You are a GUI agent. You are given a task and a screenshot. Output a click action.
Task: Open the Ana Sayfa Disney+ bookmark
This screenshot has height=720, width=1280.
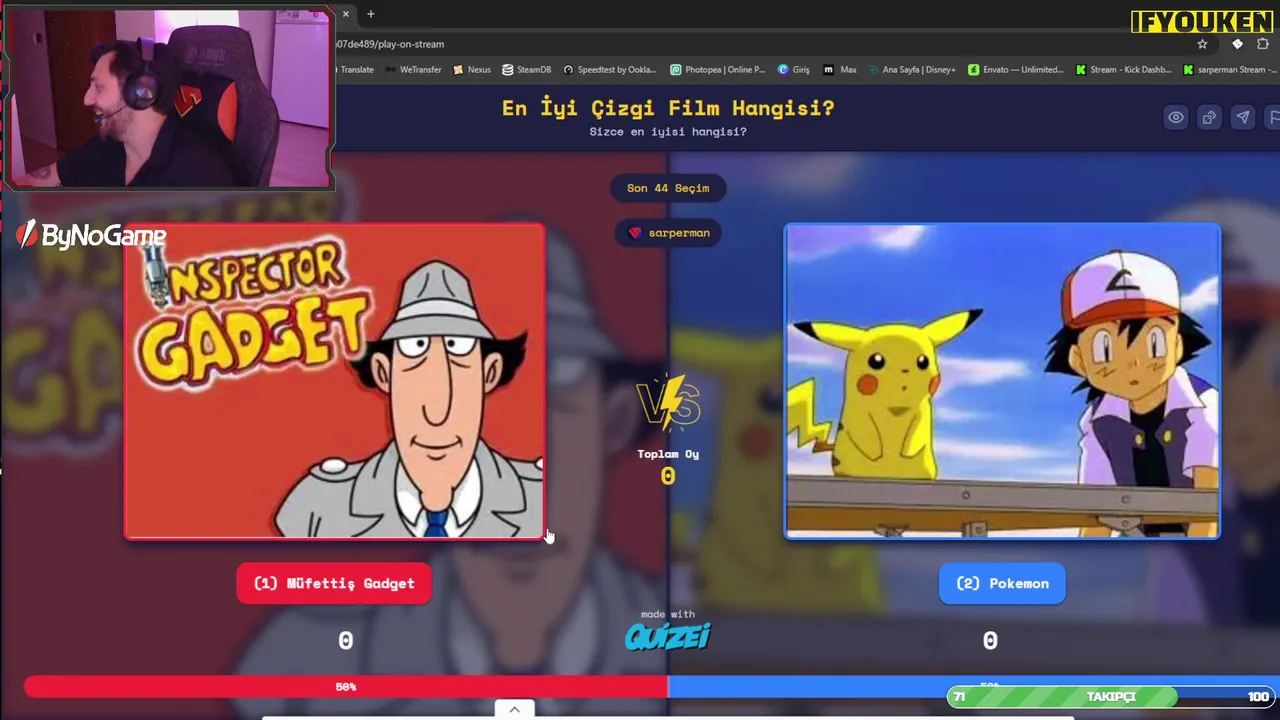[x=911, y=70]
